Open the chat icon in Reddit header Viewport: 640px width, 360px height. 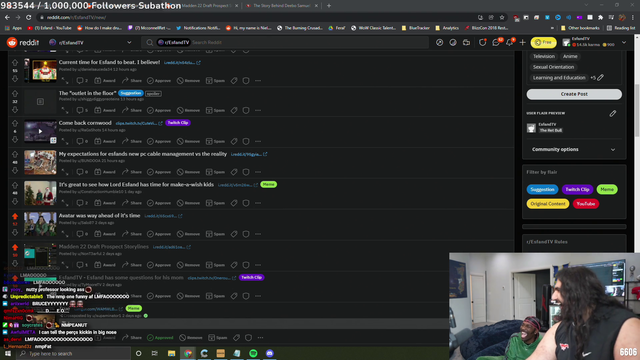[497, 42]
